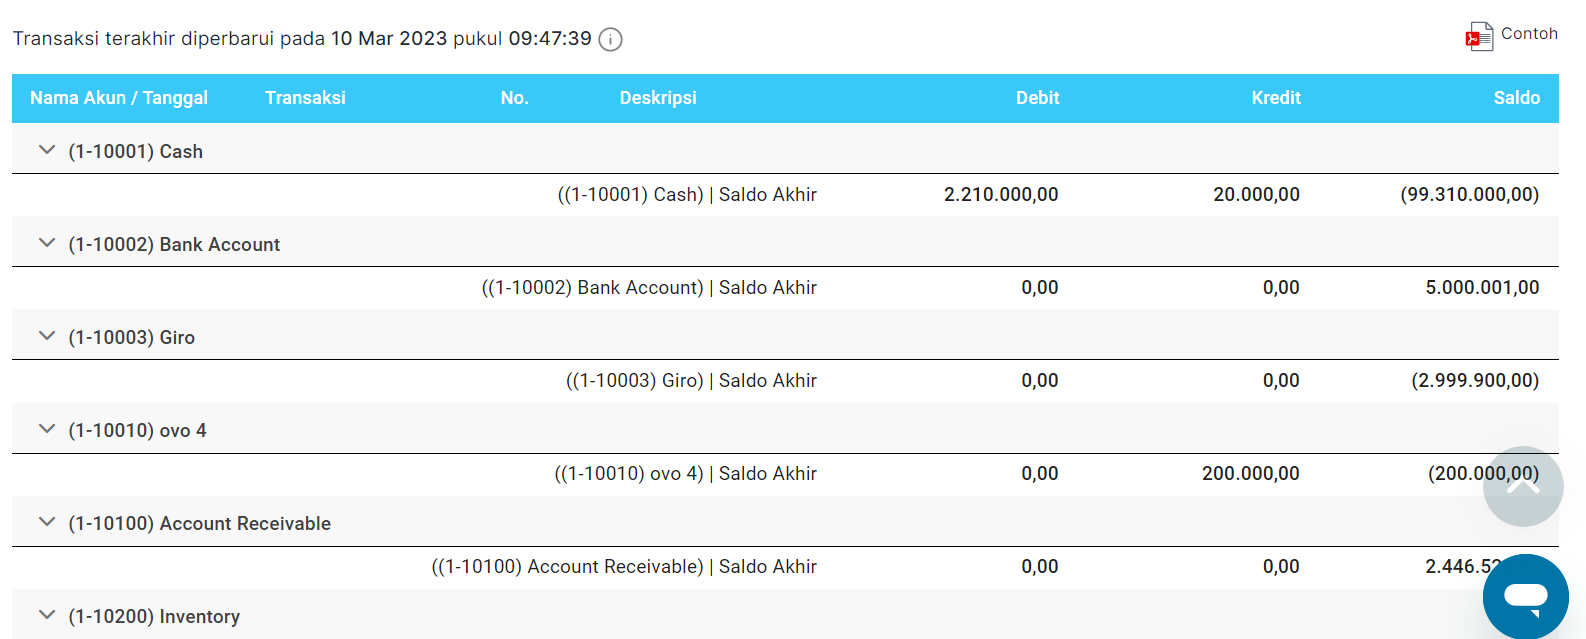Collapse the (1-10010) ovo 4 row
The width and height of the screenshot is (1586, 639).
[46, 430]
